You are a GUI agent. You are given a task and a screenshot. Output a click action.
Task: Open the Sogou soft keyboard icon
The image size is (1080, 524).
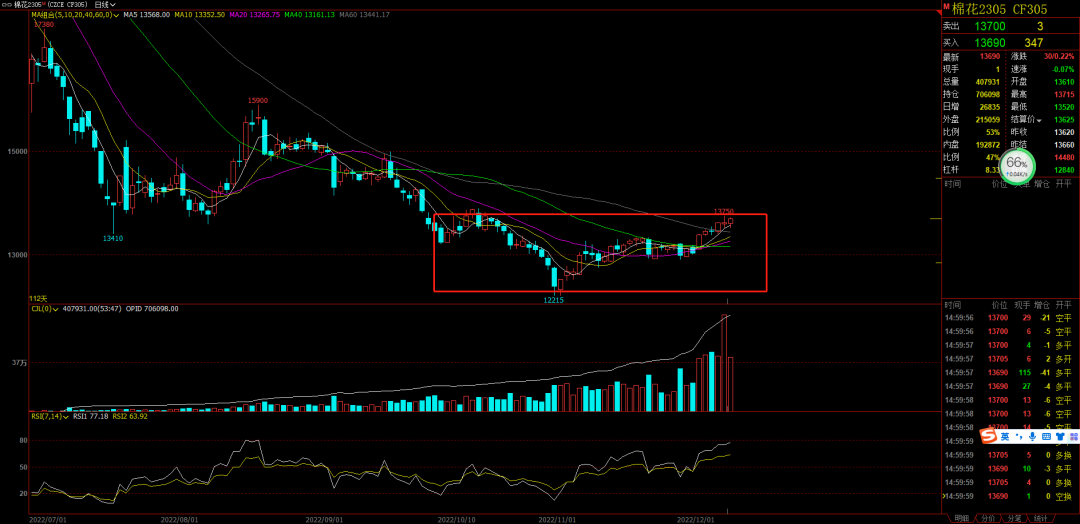pyautogui.click(x=1046, y=437)
